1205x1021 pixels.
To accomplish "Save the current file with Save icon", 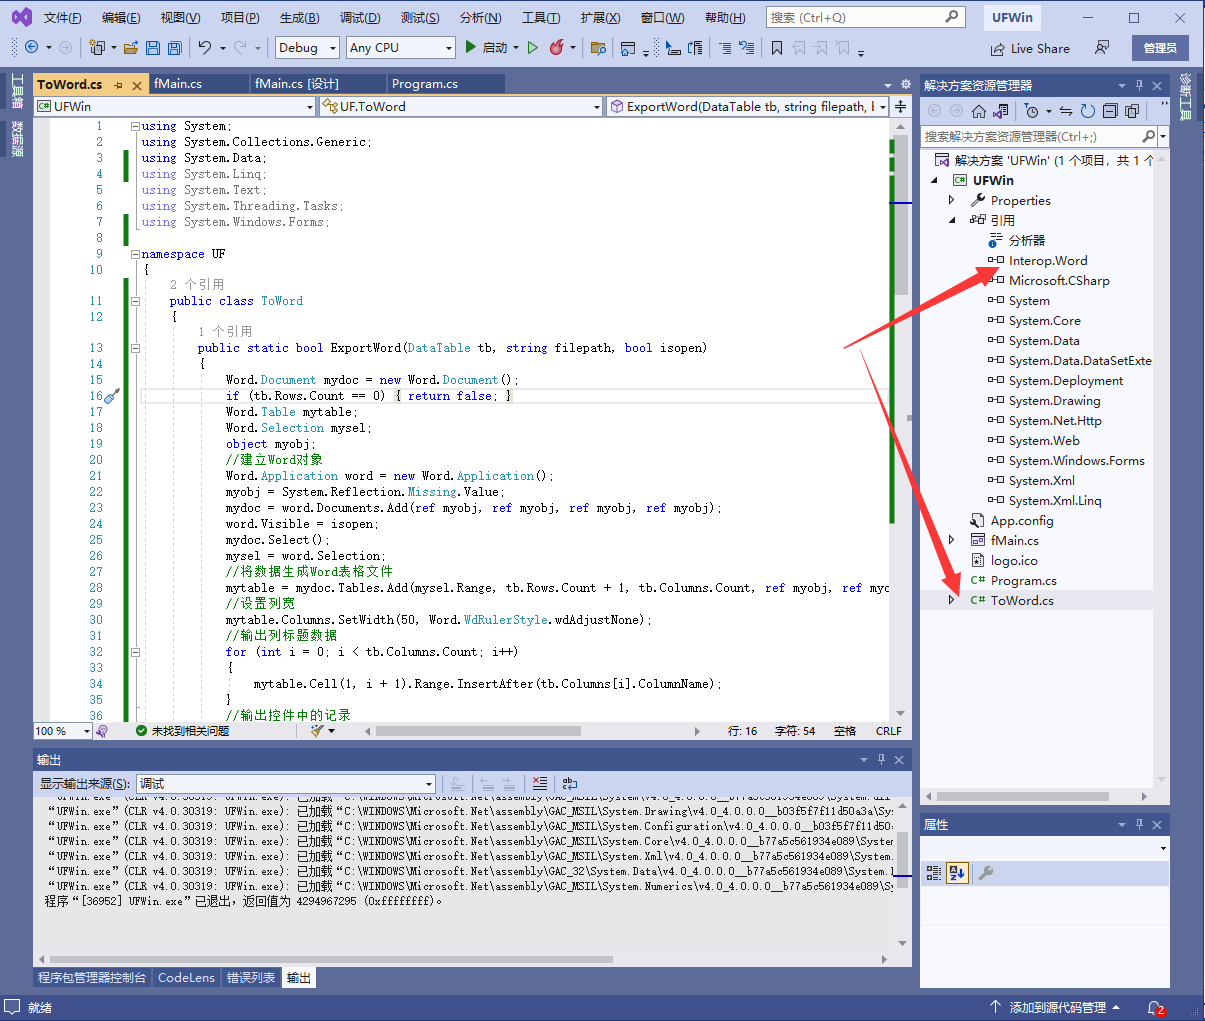I will [152, 48].
